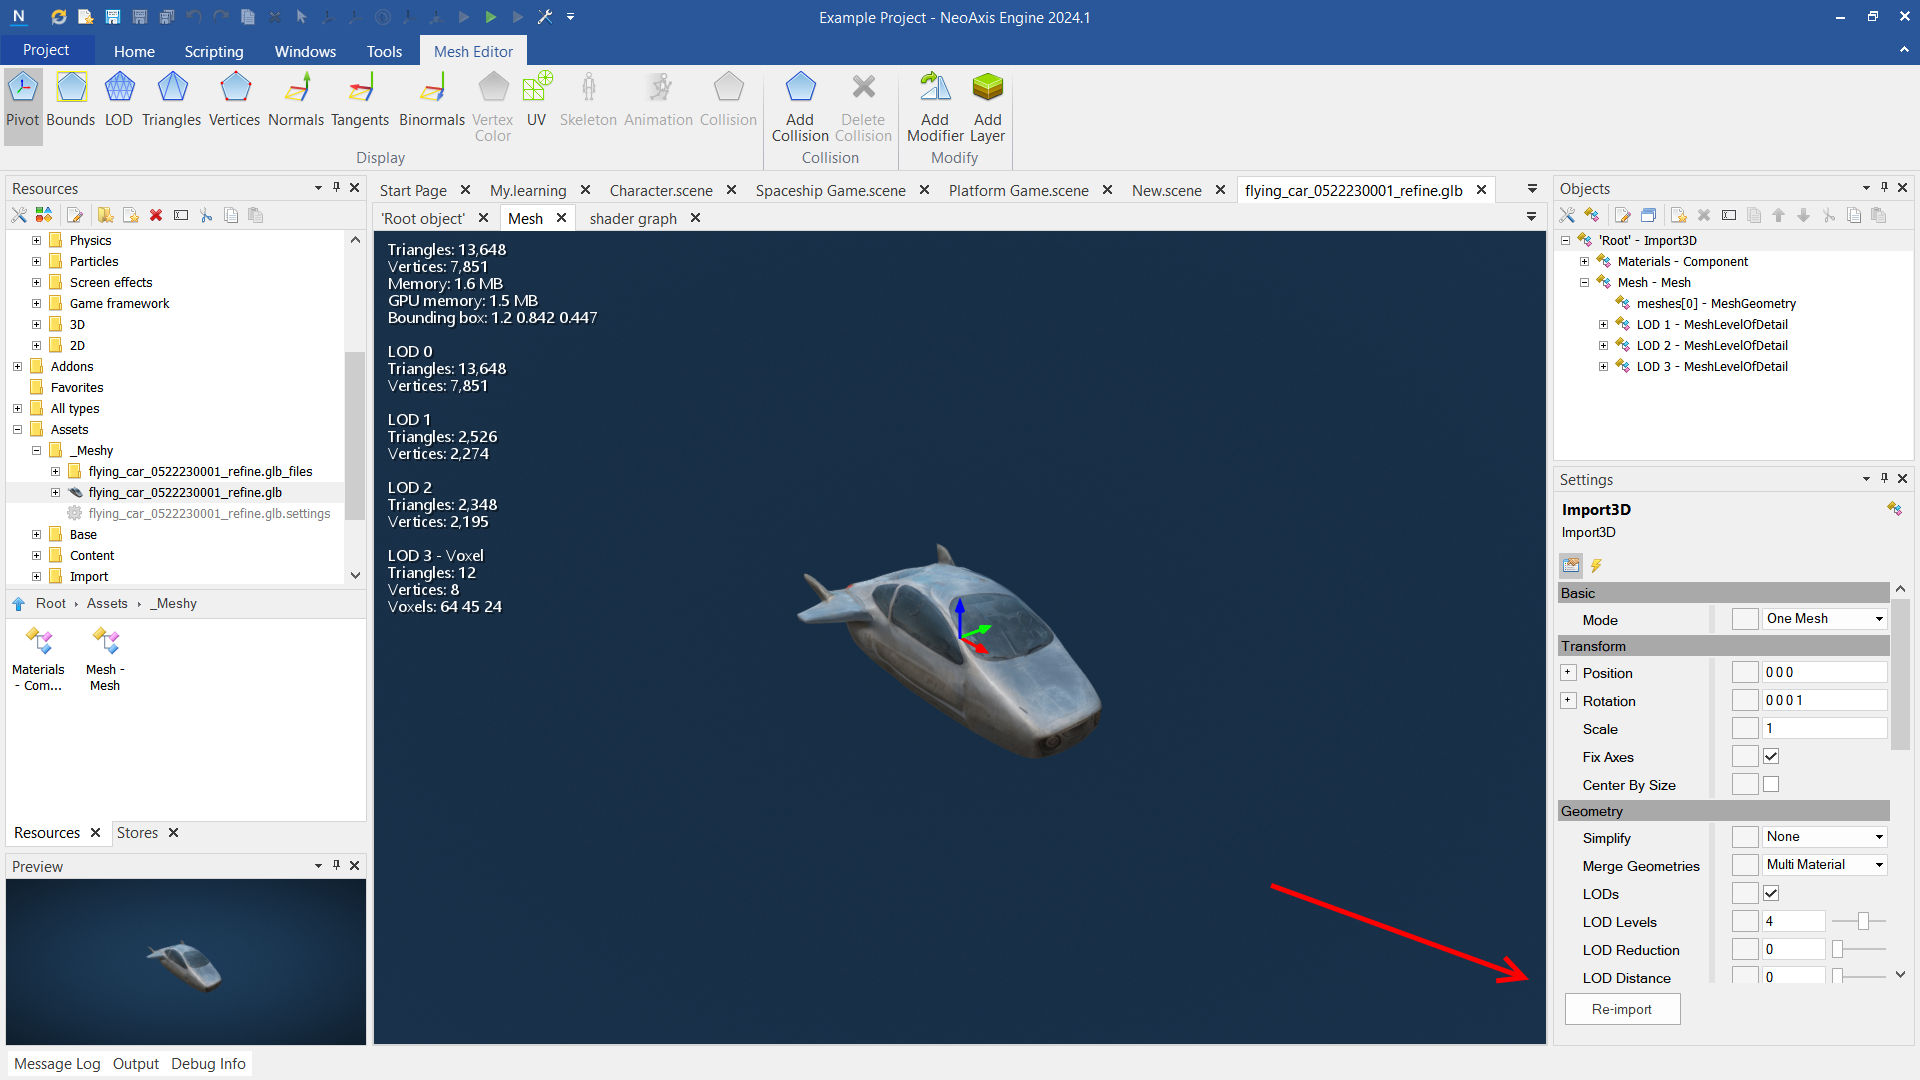The height and width of the screenshot is (1080, 1920).
Task: Toggle Bounds display in ribbon
Action: [x=71, y=98]
